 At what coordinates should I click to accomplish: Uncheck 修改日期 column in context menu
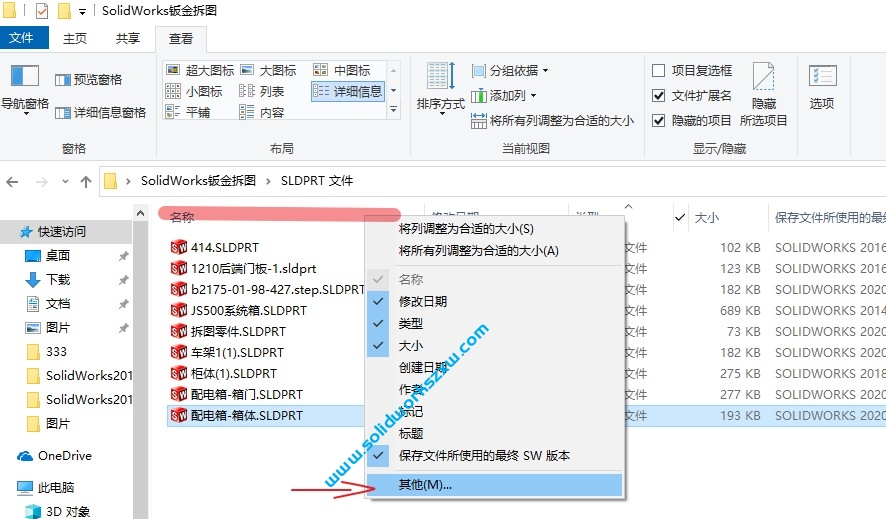(495, 302)
